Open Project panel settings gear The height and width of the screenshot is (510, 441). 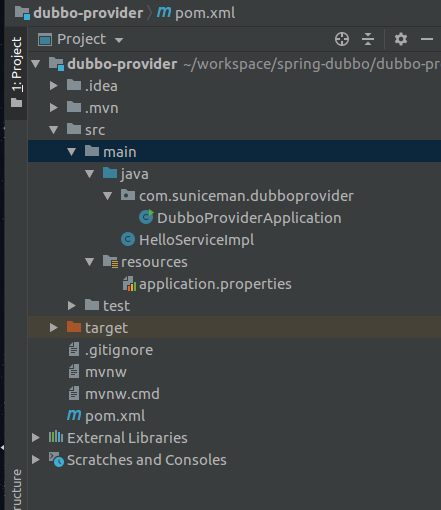point(401,39)
